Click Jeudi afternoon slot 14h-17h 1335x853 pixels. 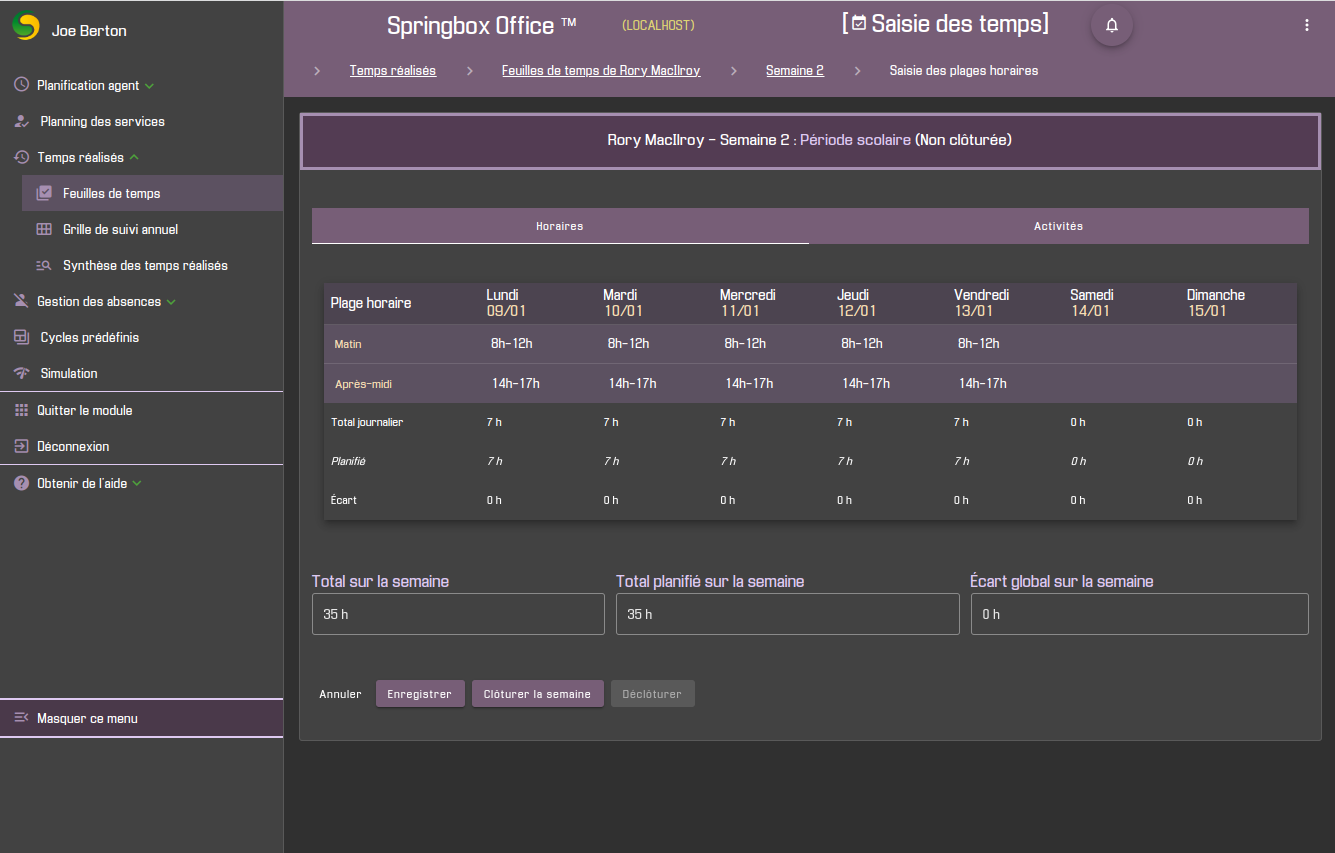(x=866, y=383)
